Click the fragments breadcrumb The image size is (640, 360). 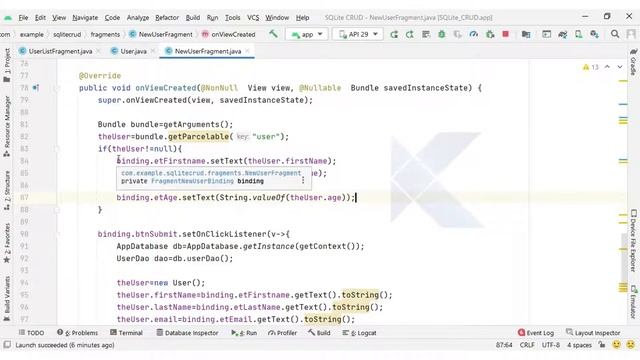(x=105, y=34)
